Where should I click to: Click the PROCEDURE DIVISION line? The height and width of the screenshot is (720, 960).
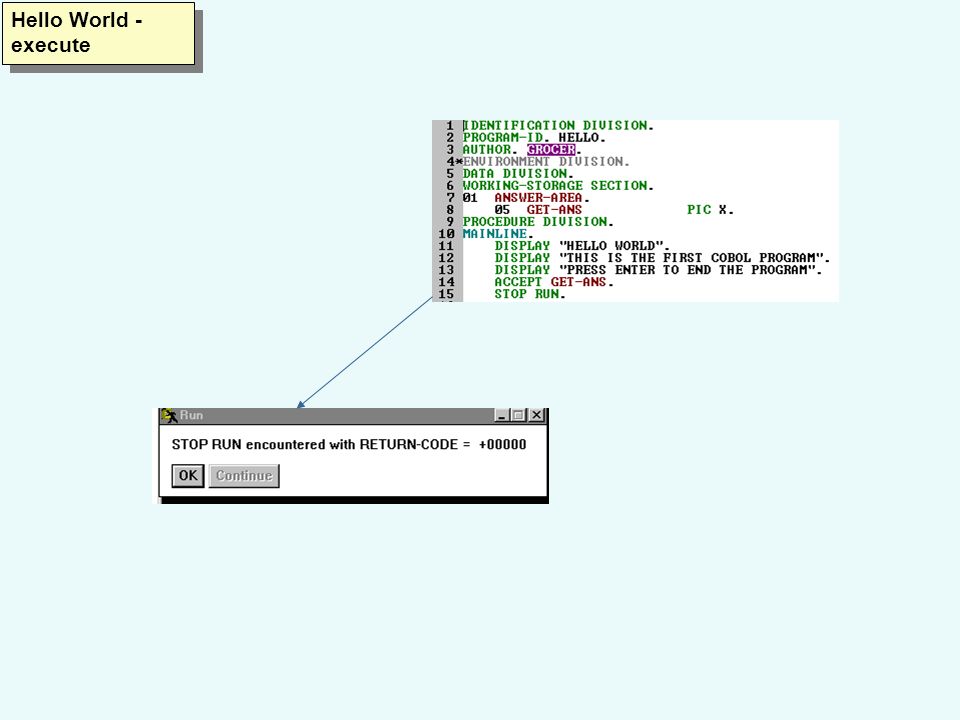[538, 222]
